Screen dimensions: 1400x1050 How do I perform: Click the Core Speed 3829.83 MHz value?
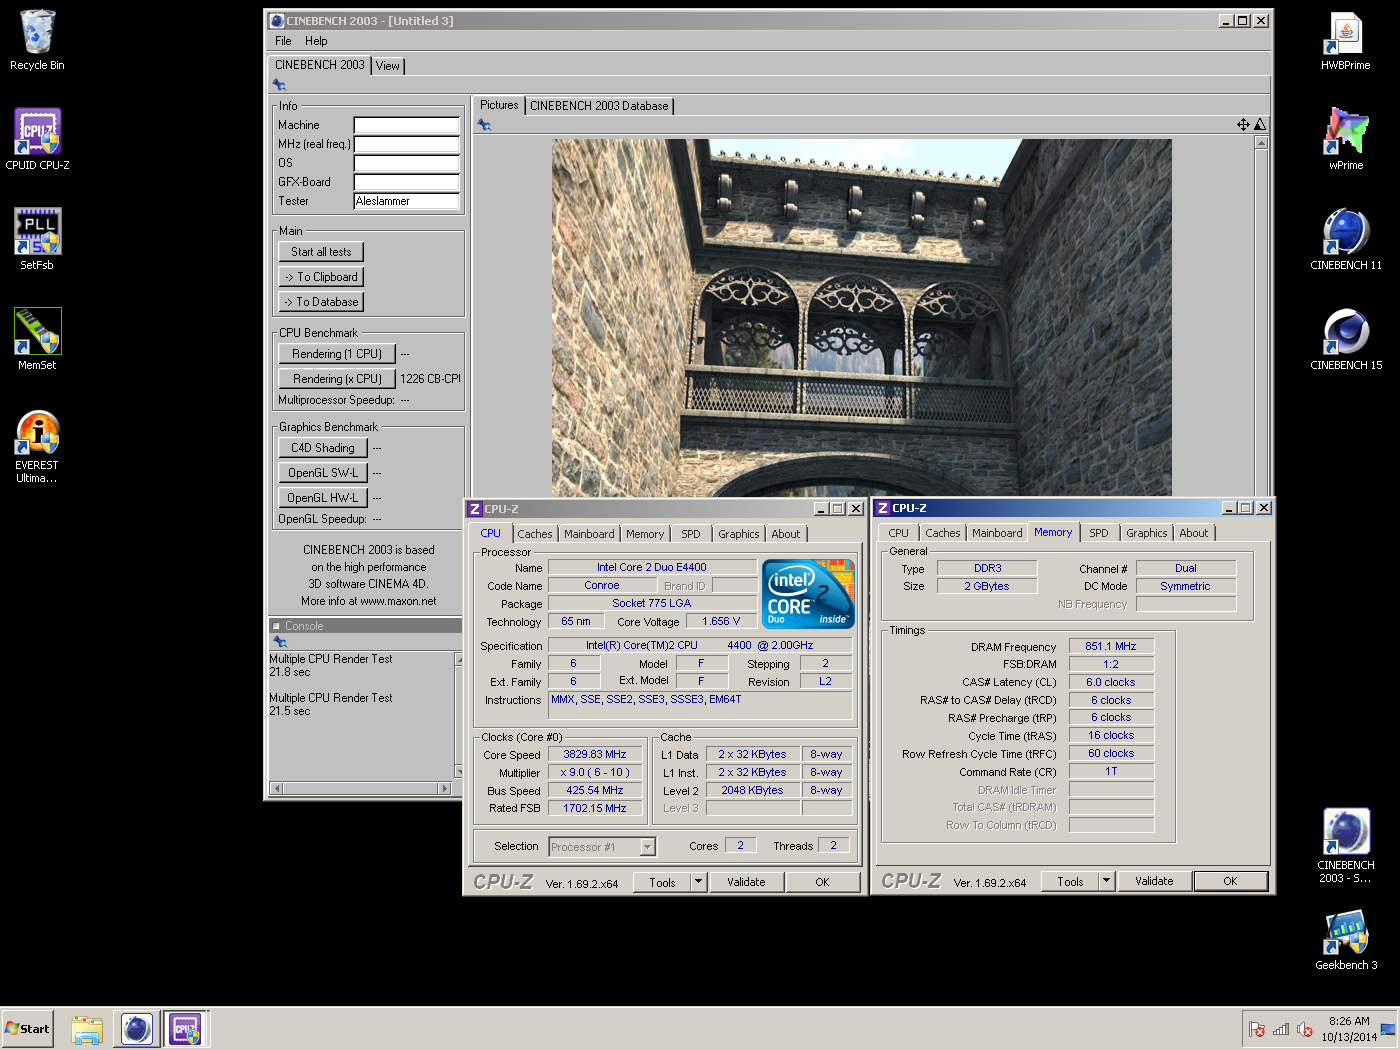point(594,755)
